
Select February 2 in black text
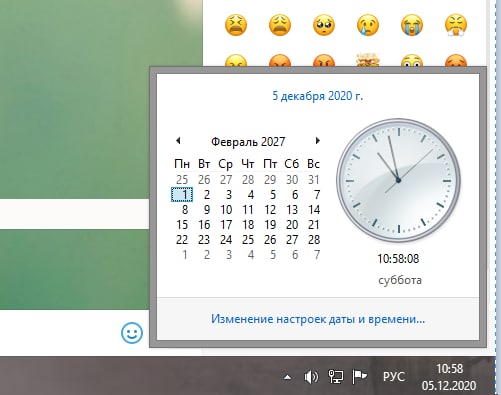point(207,195)
